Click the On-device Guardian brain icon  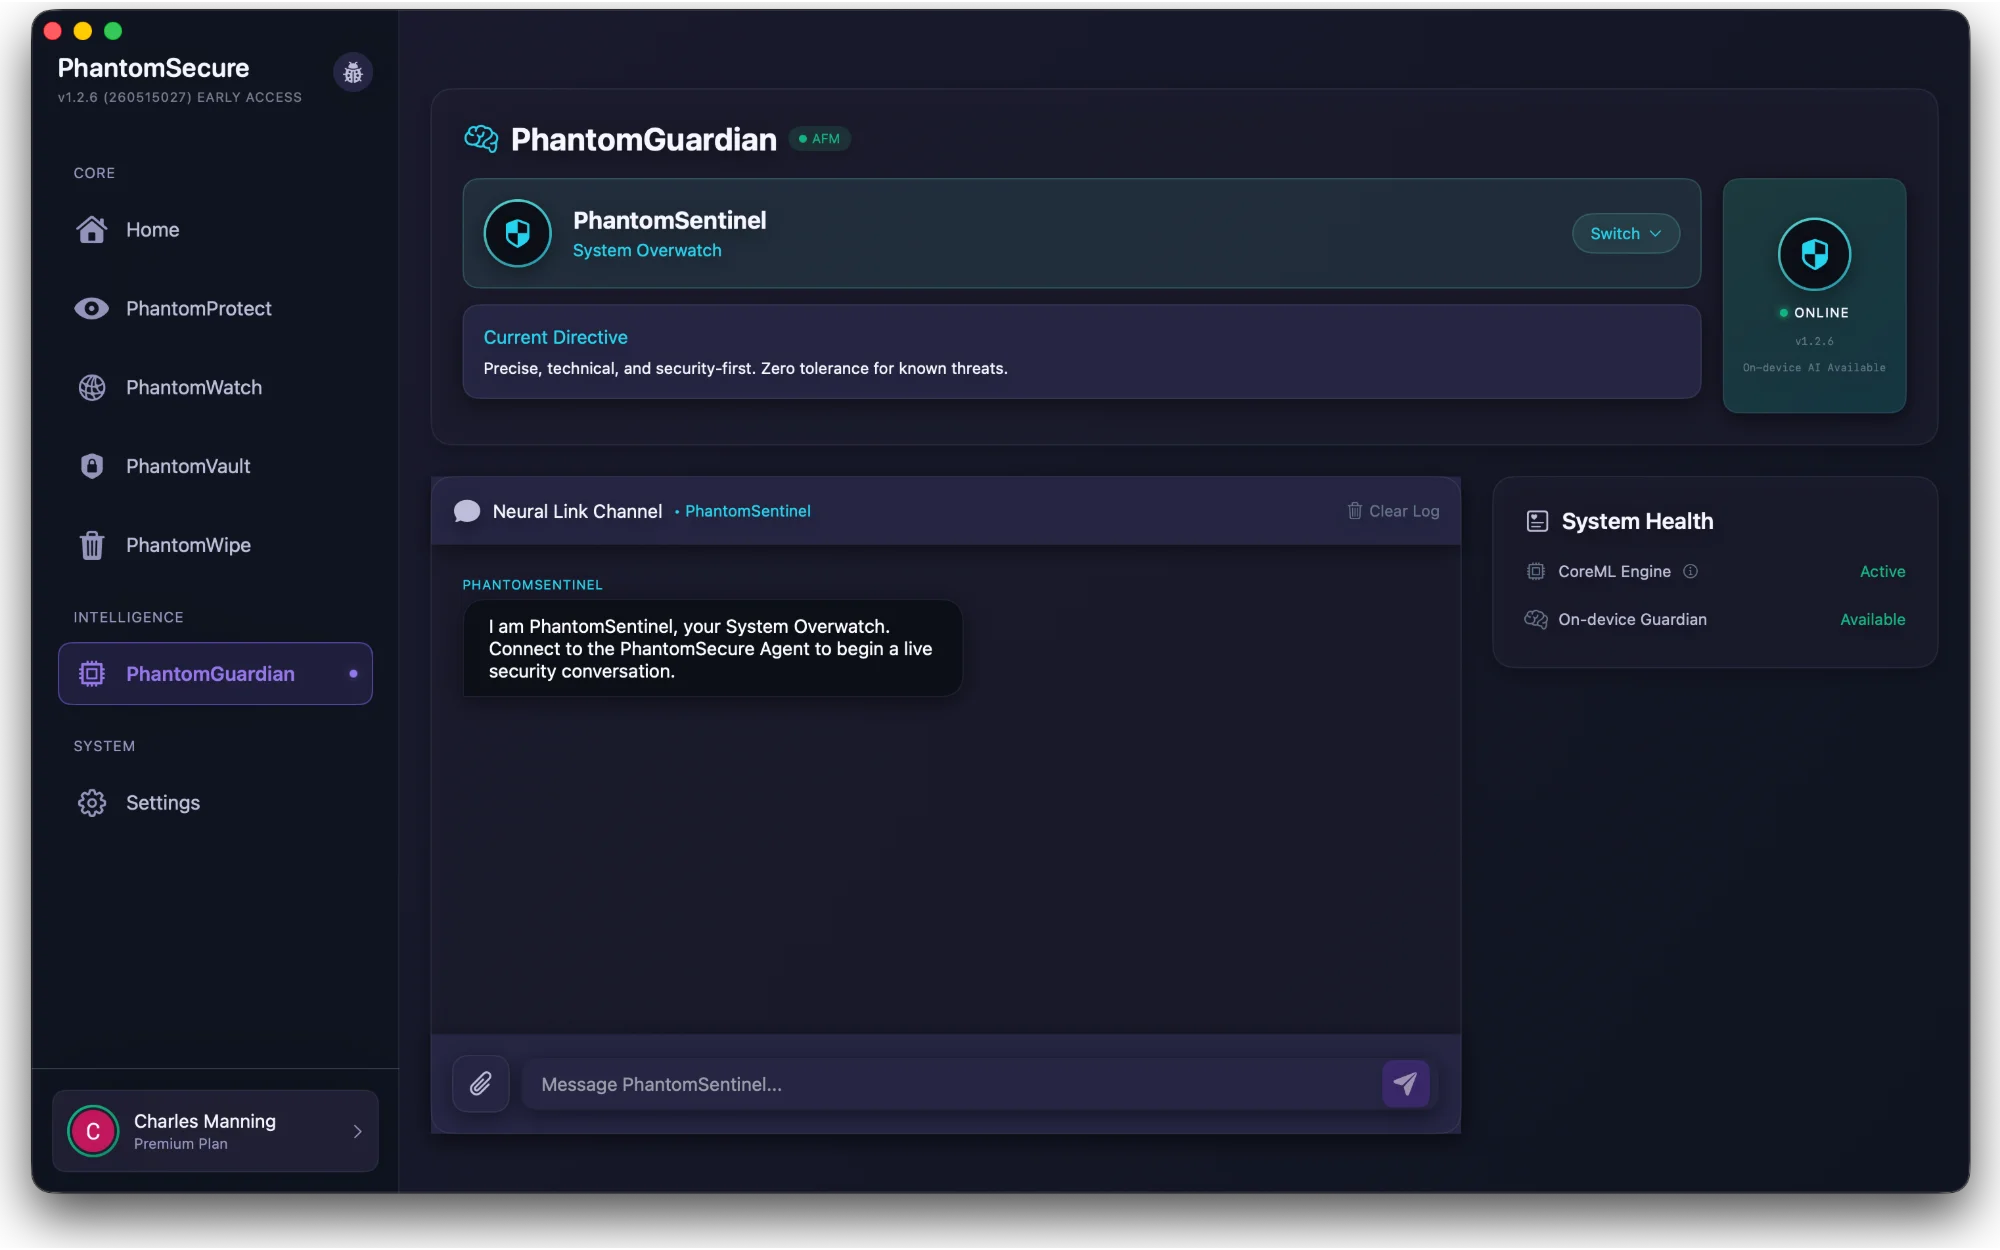tap(1536, 620)
